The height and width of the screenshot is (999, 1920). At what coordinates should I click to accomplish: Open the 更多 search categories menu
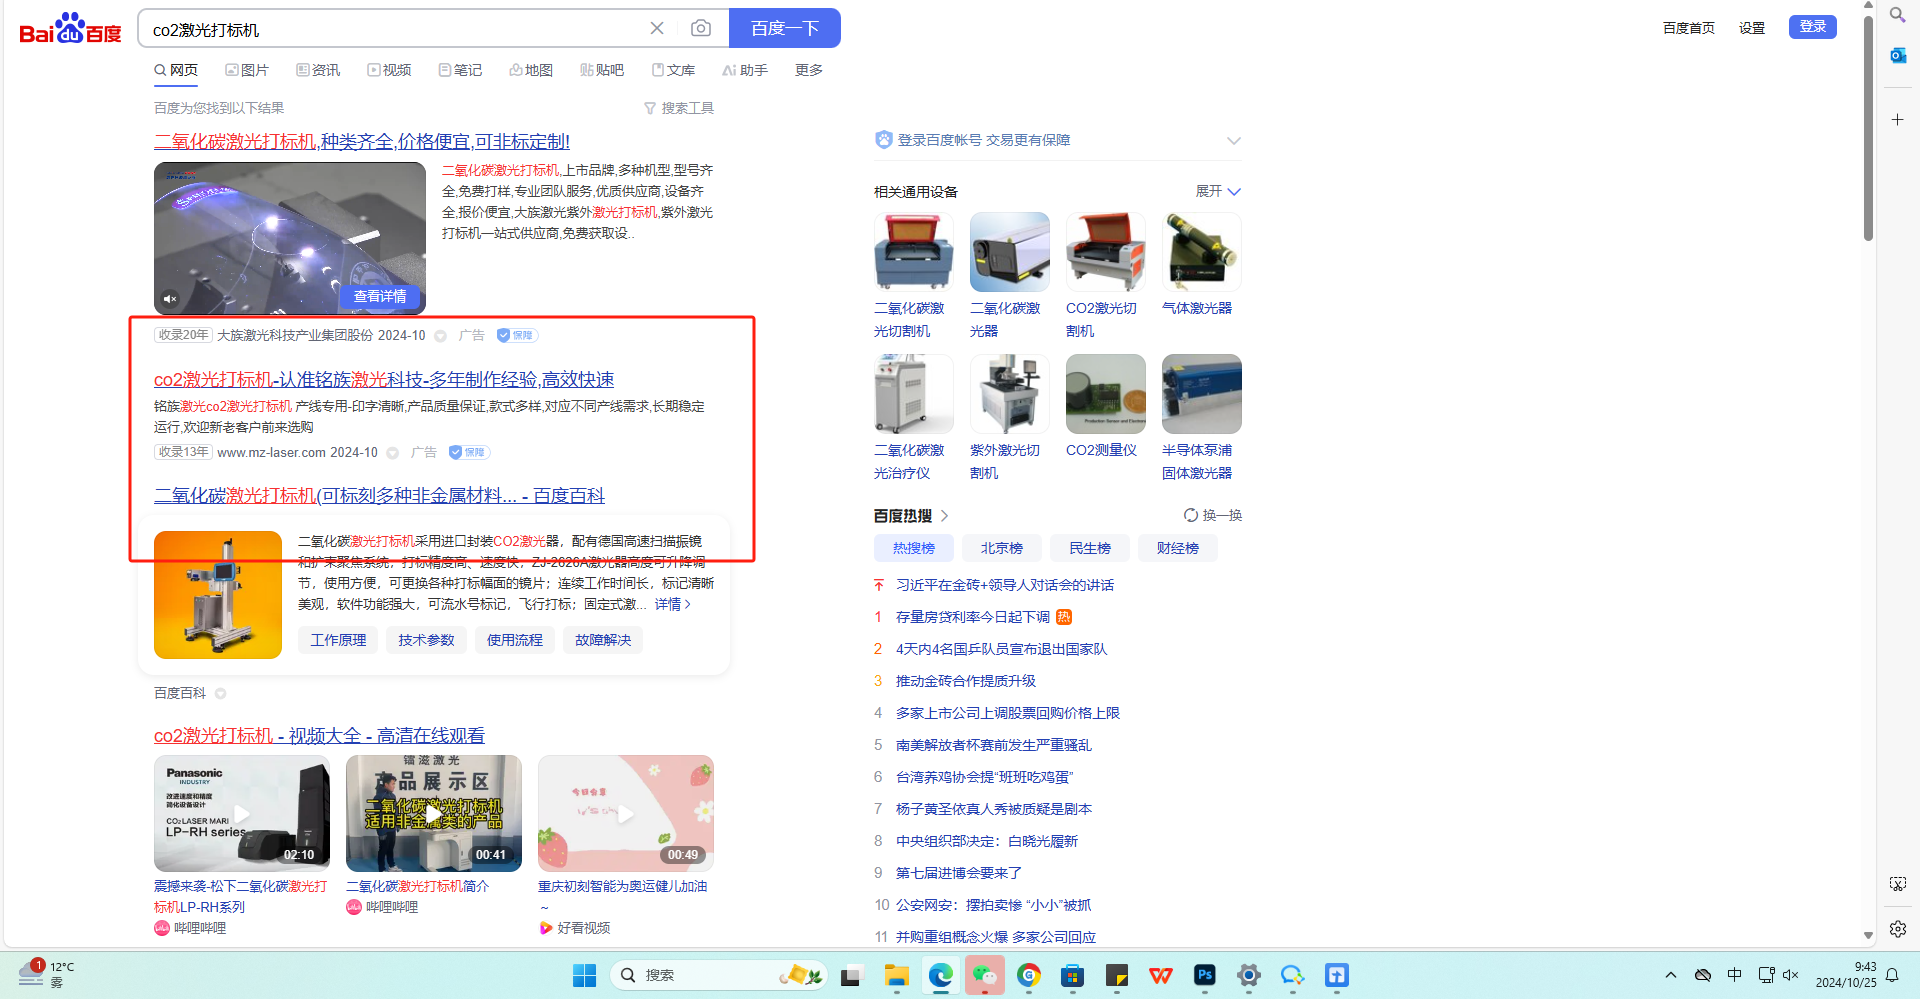click(x=809, y=70)
